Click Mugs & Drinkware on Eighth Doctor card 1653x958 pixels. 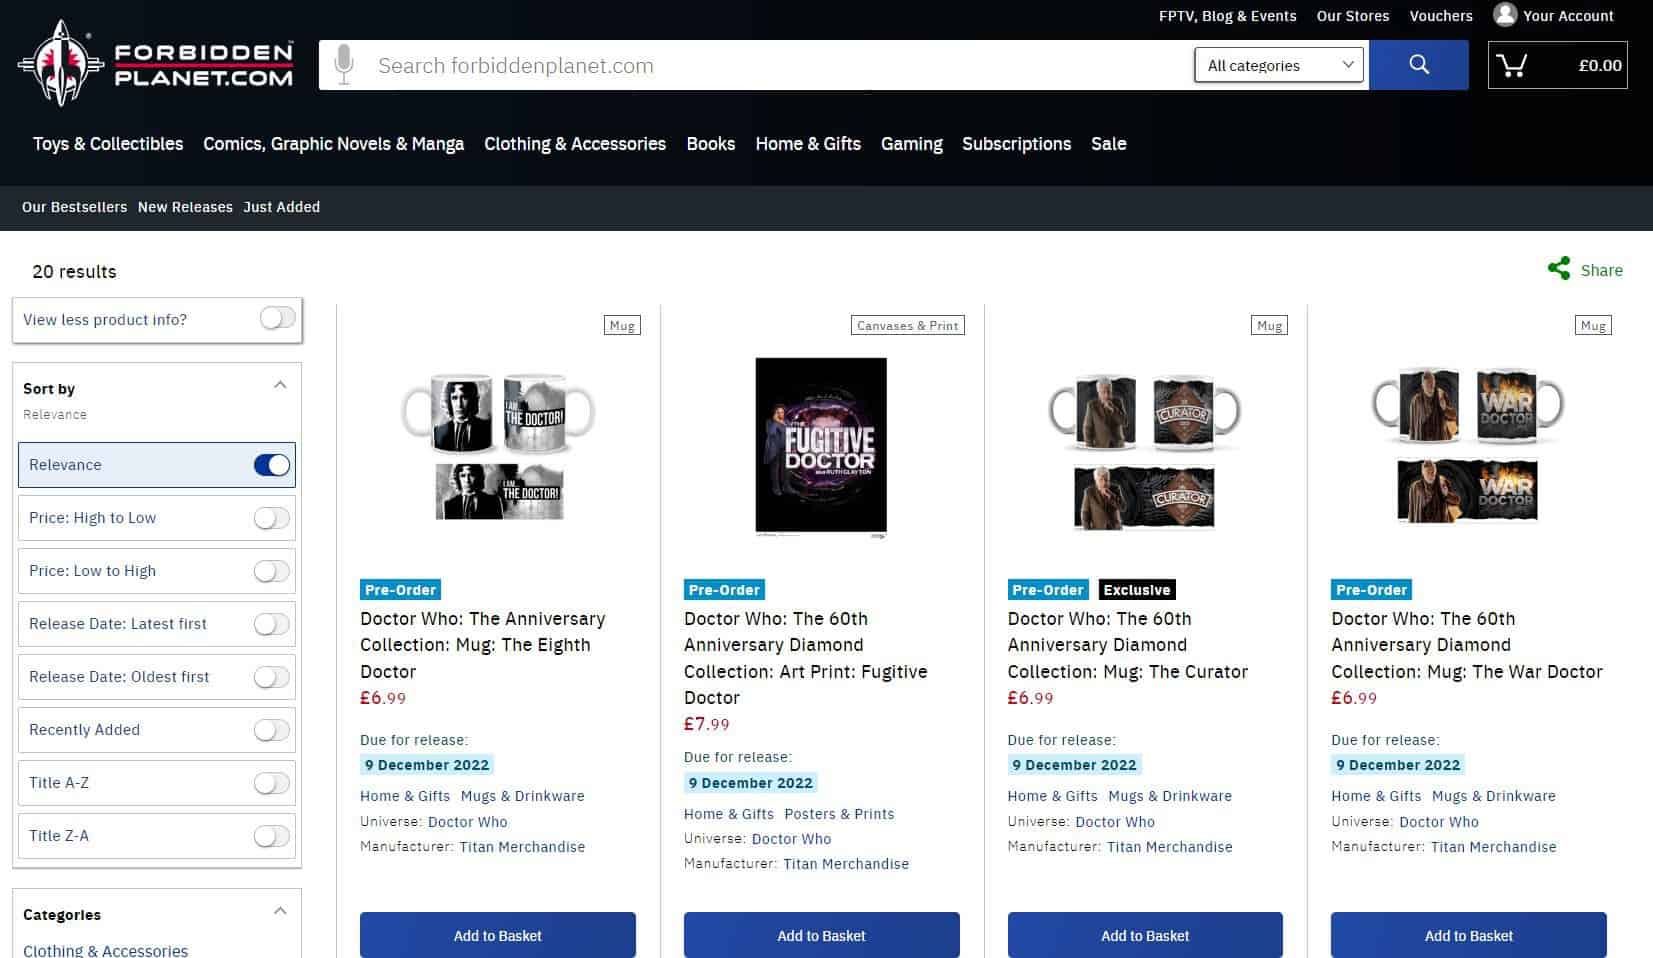coord(523,796)
